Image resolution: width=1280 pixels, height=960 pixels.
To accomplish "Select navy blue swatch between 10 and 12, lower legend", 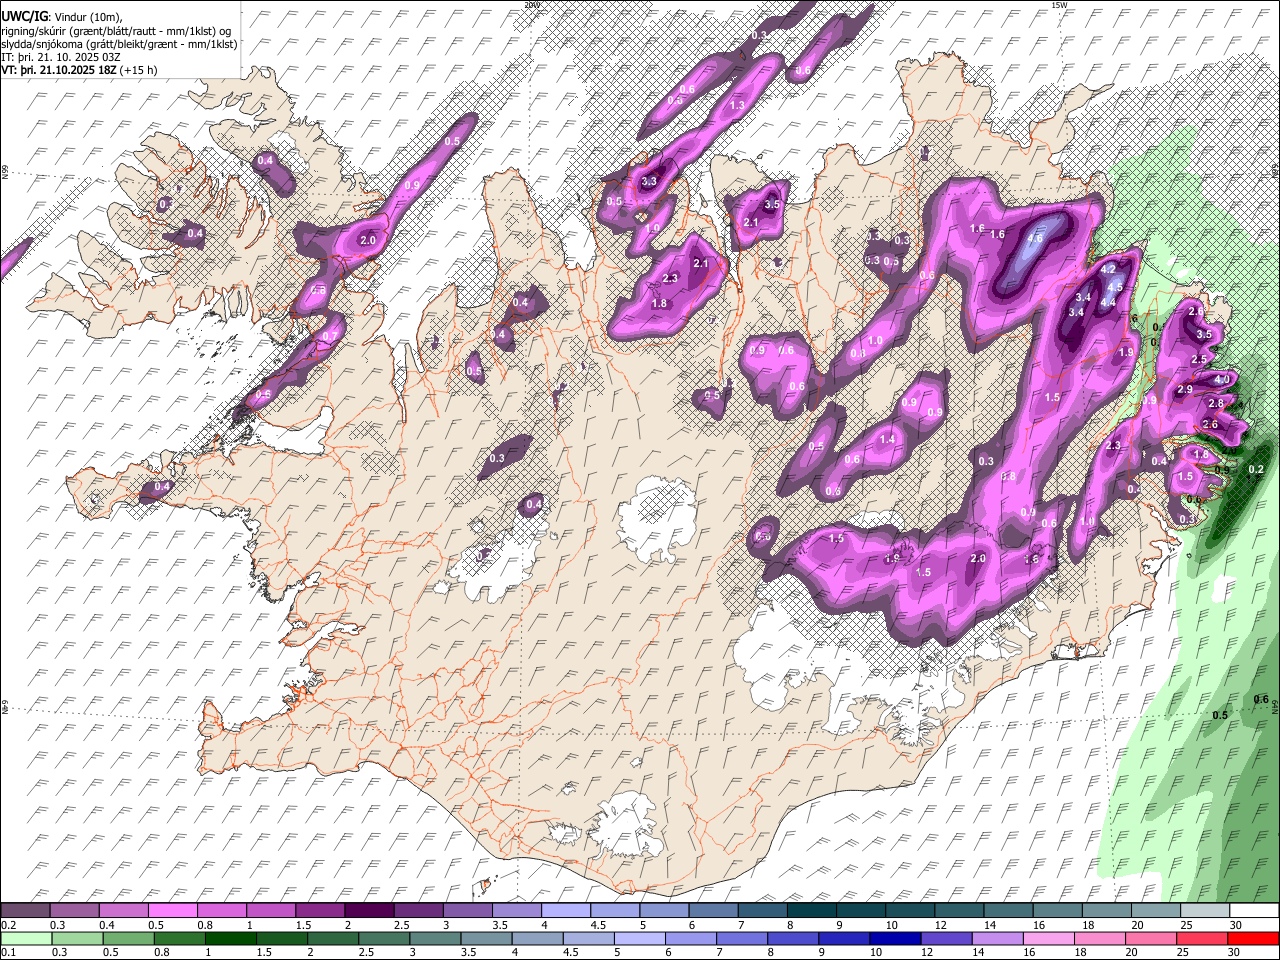I will [x=893, y=939].
